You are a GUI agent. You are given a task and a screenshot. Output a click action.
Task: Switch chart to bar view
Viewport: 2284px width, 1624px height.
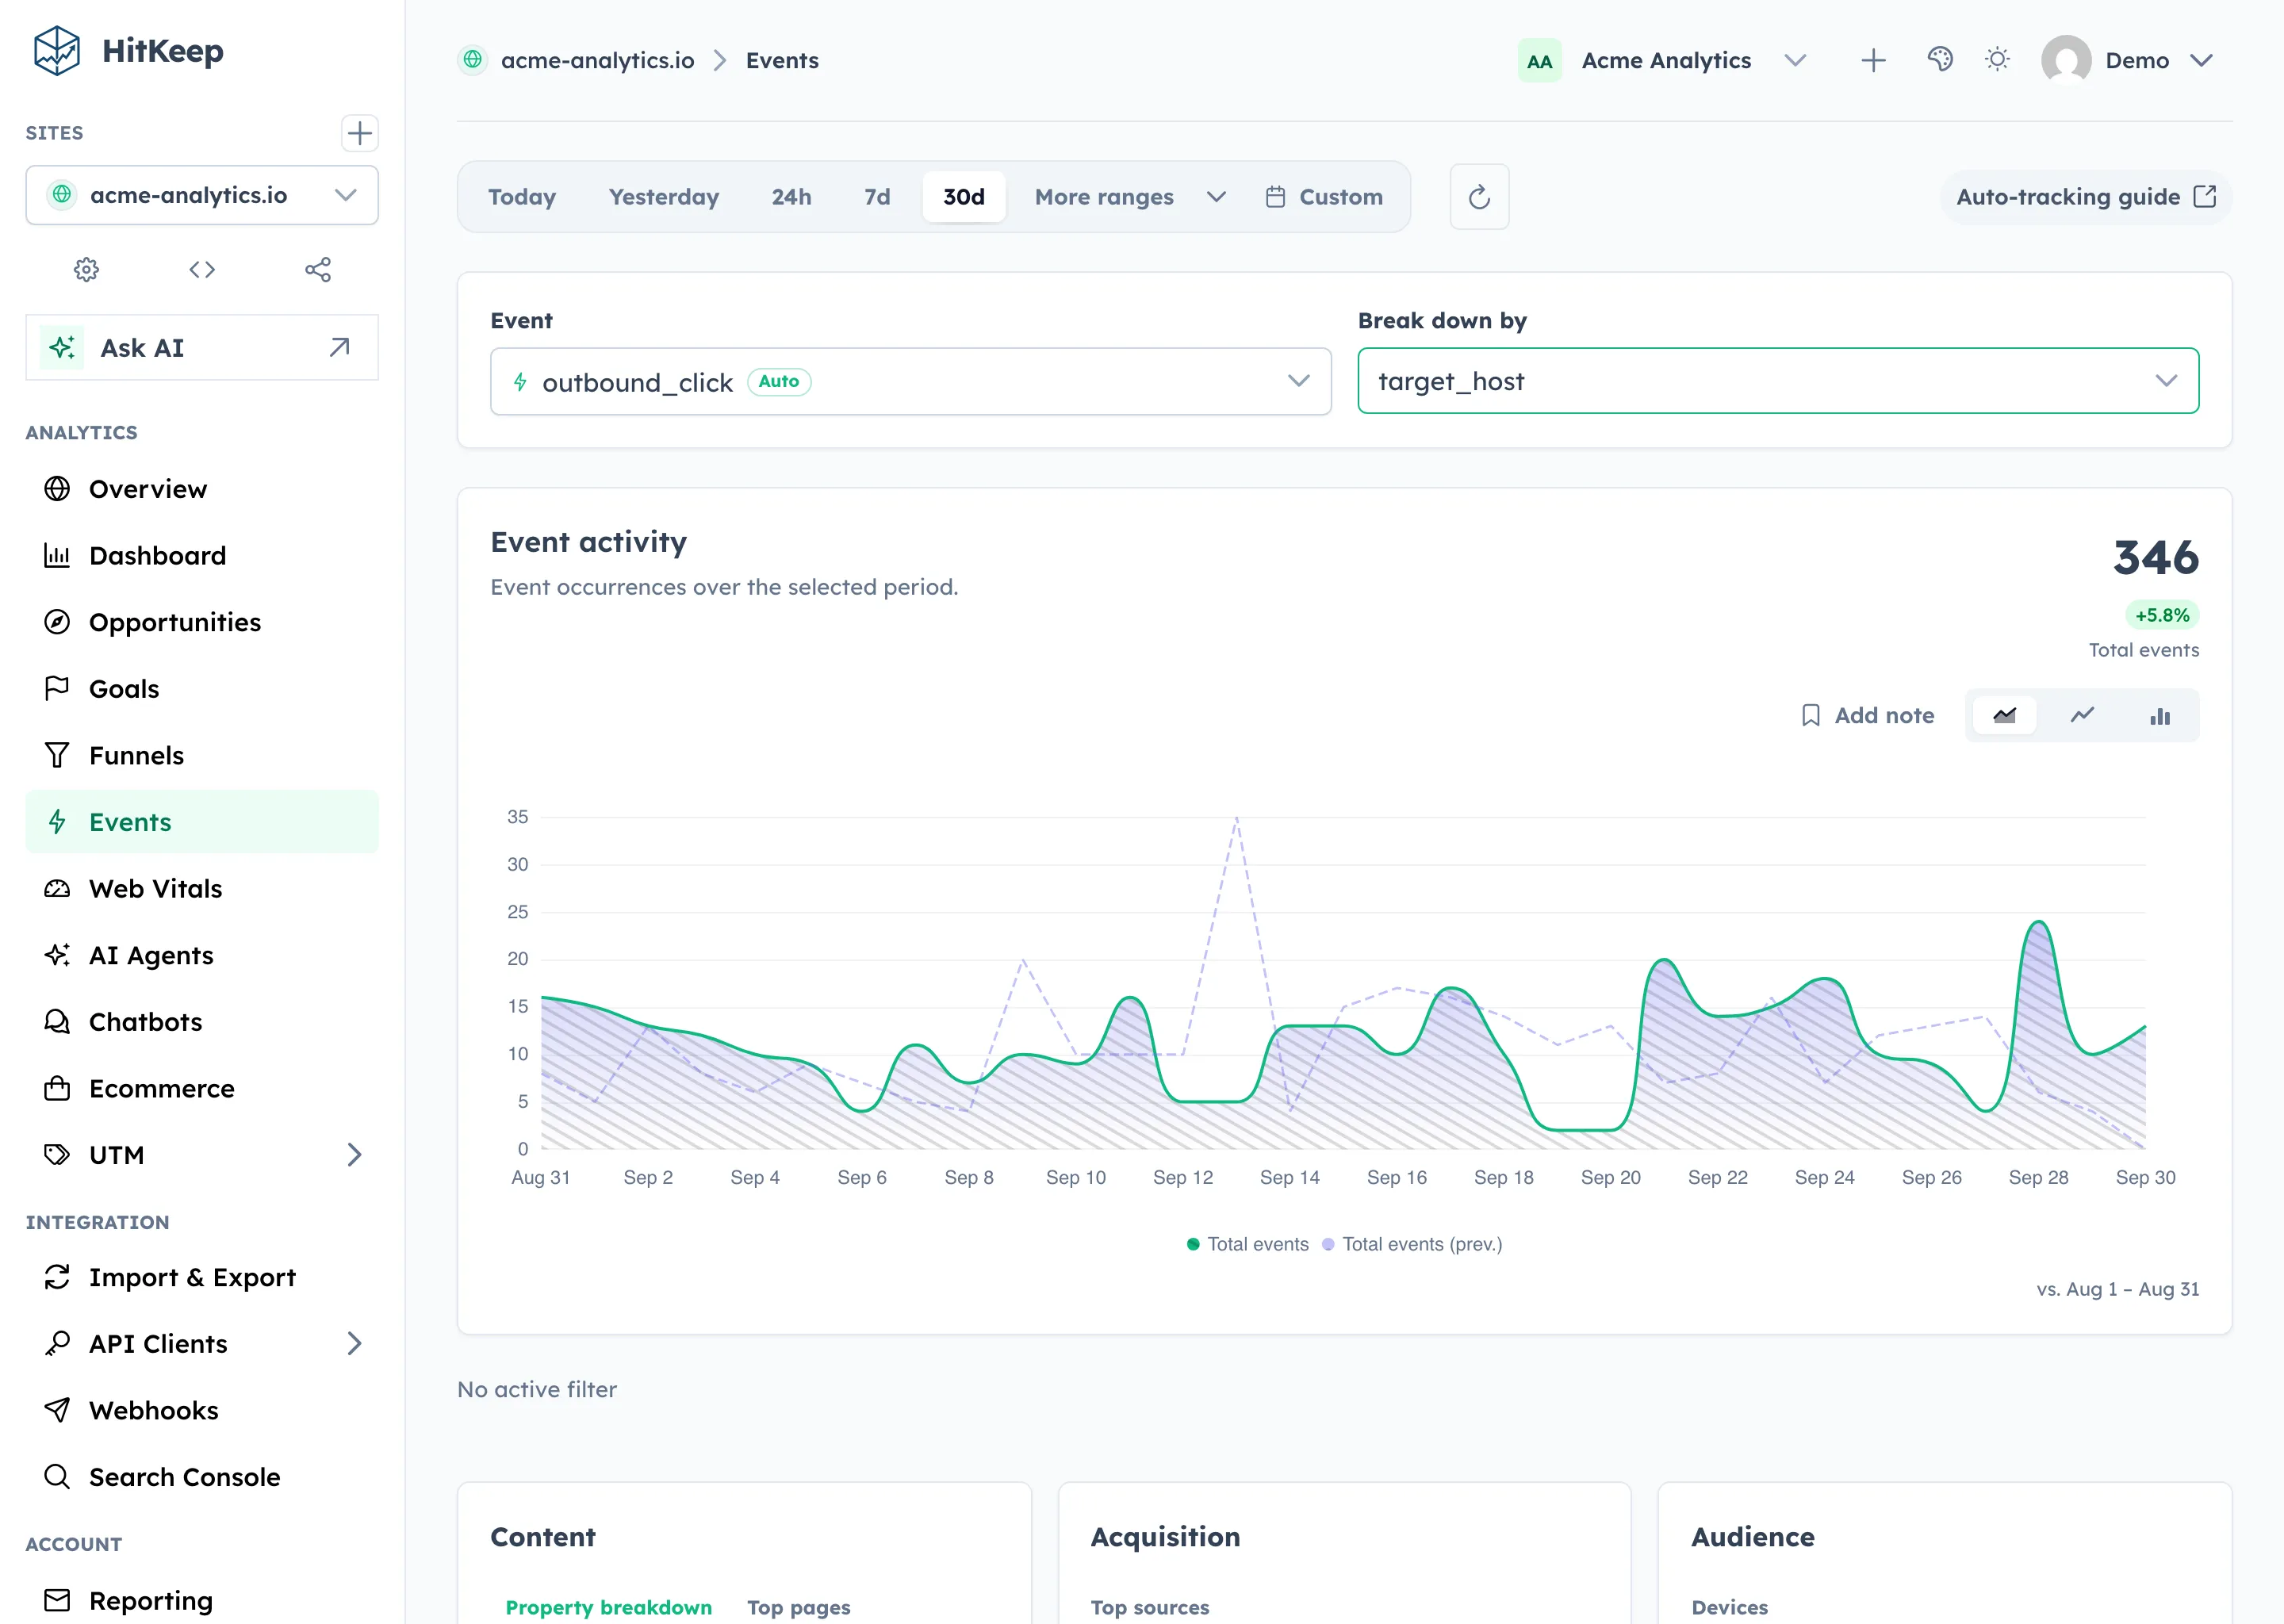tap(2160, 716)
